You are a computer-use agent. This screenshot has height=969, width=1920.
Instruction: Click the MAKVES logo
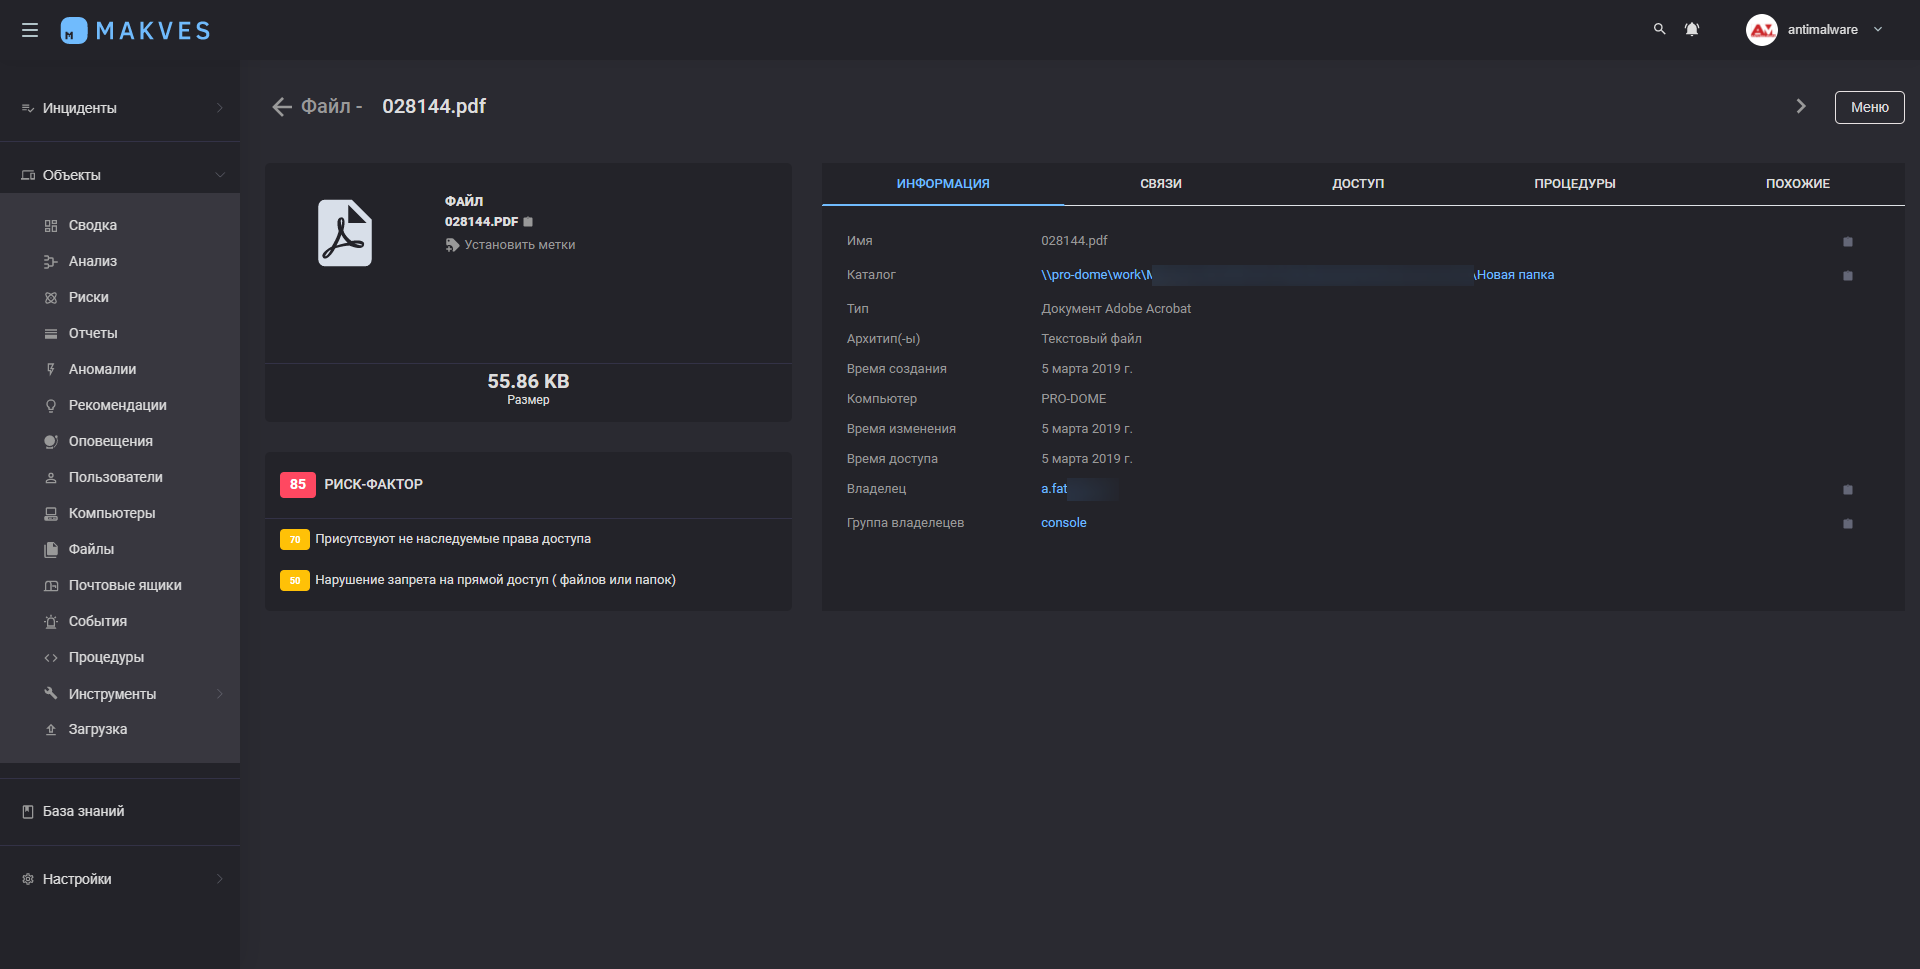(x=135, y=30)
